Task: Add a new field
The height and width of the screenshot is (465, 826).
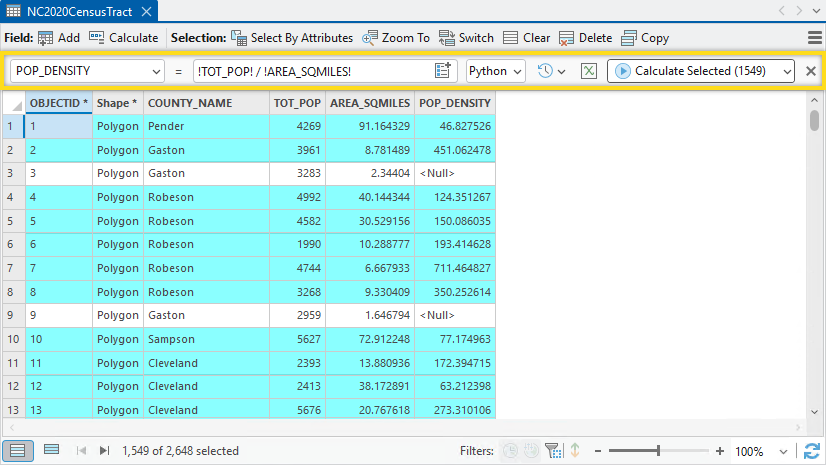Action: click(x=59, y=38)
